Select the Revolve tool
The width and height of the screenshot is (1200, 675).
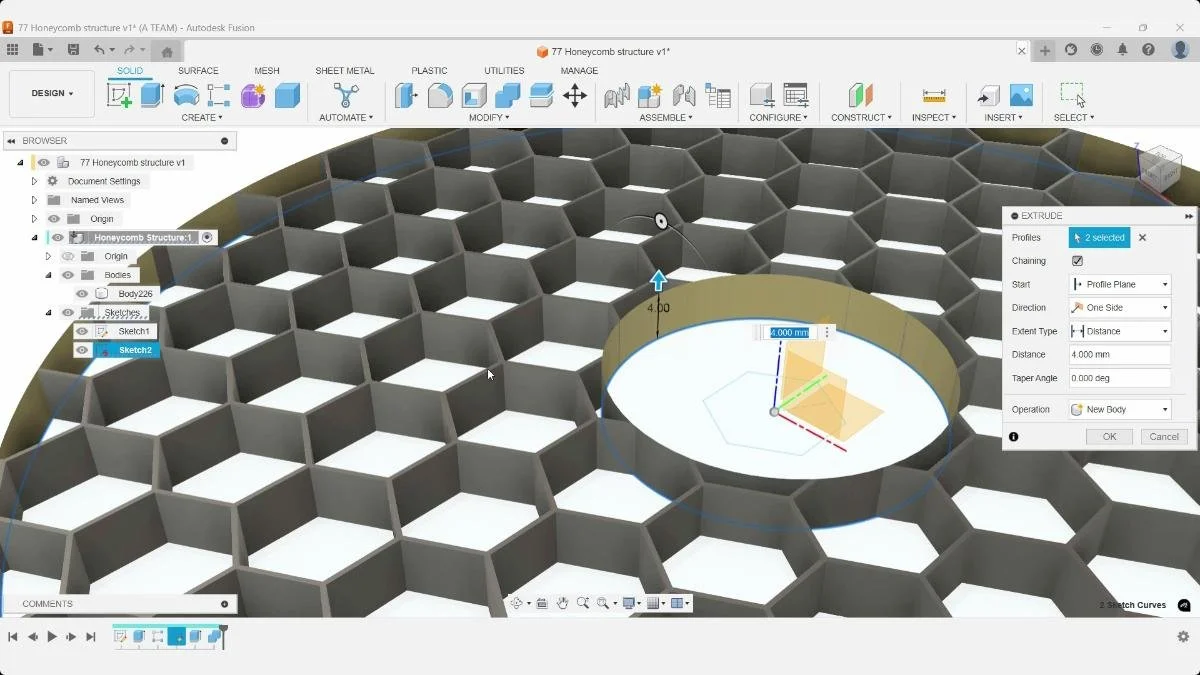click(186, 95)
